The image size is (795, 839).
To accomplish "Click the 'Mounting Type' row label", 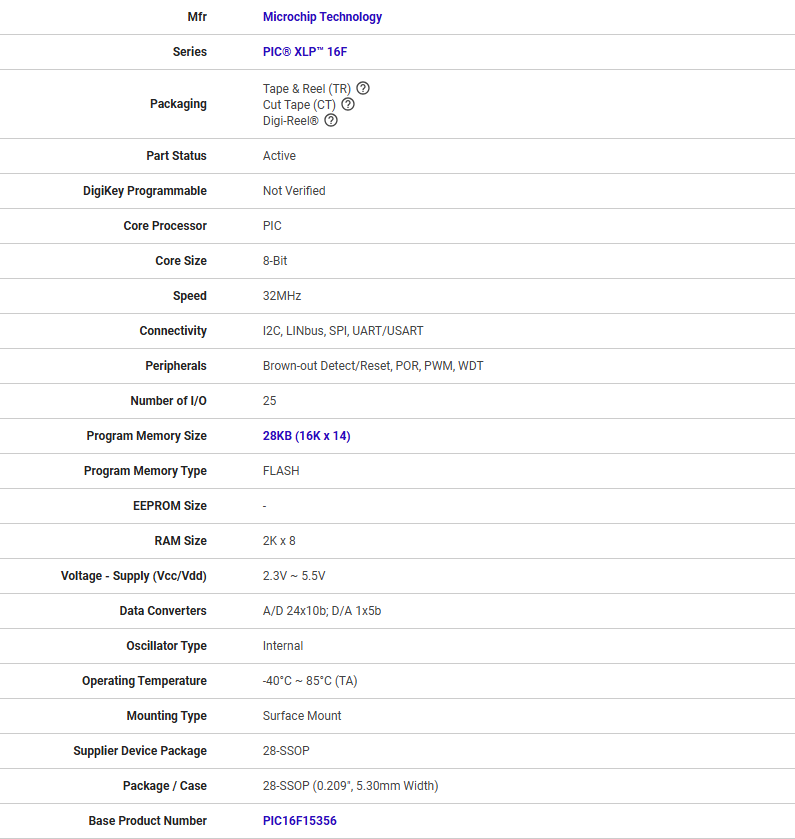I will 166,715.
